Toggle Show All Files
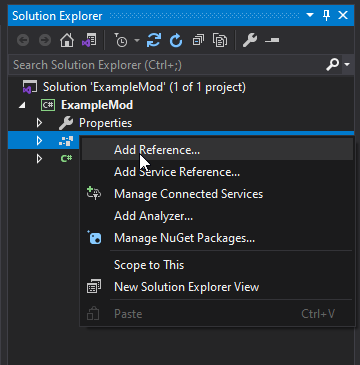 pyautogui.click(x=220, y=41)
